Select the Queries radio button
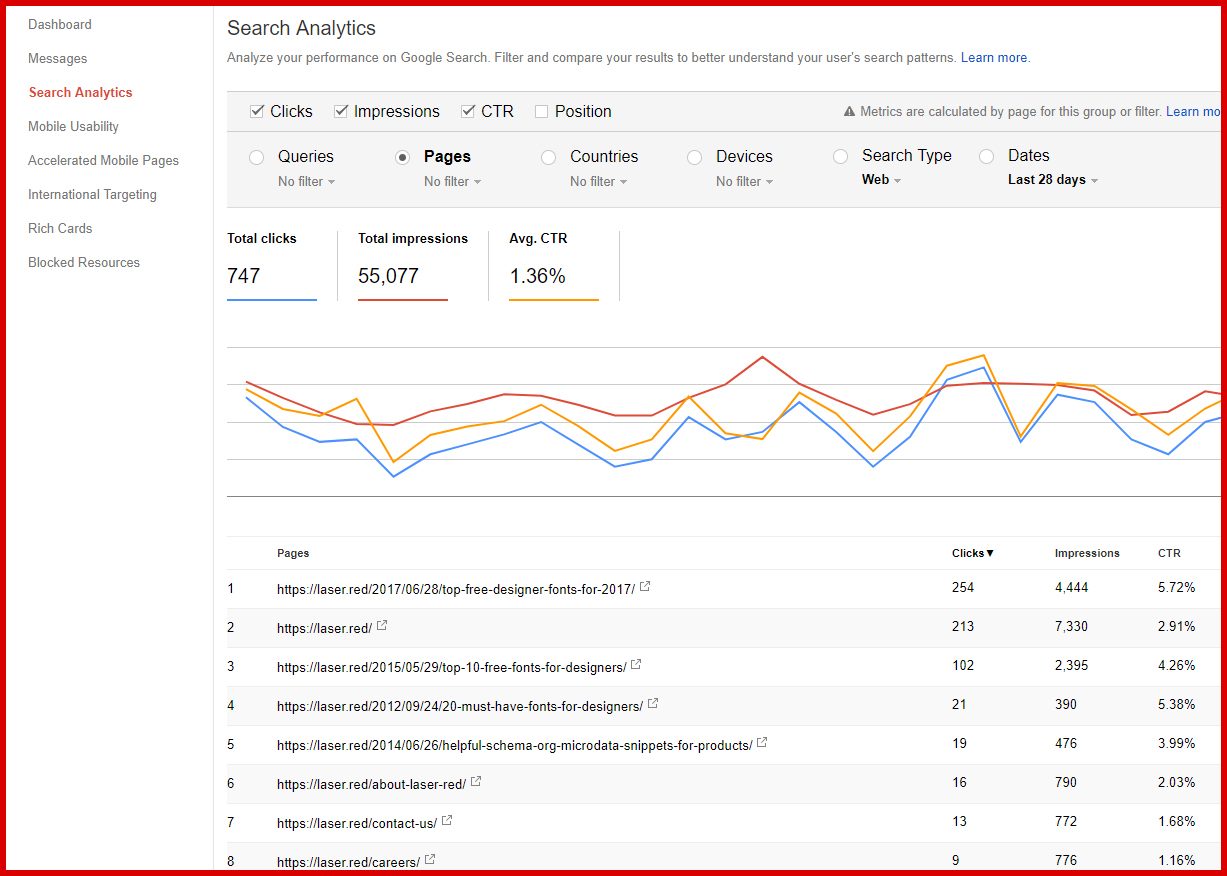1227x876 pixels. [257, 157]
